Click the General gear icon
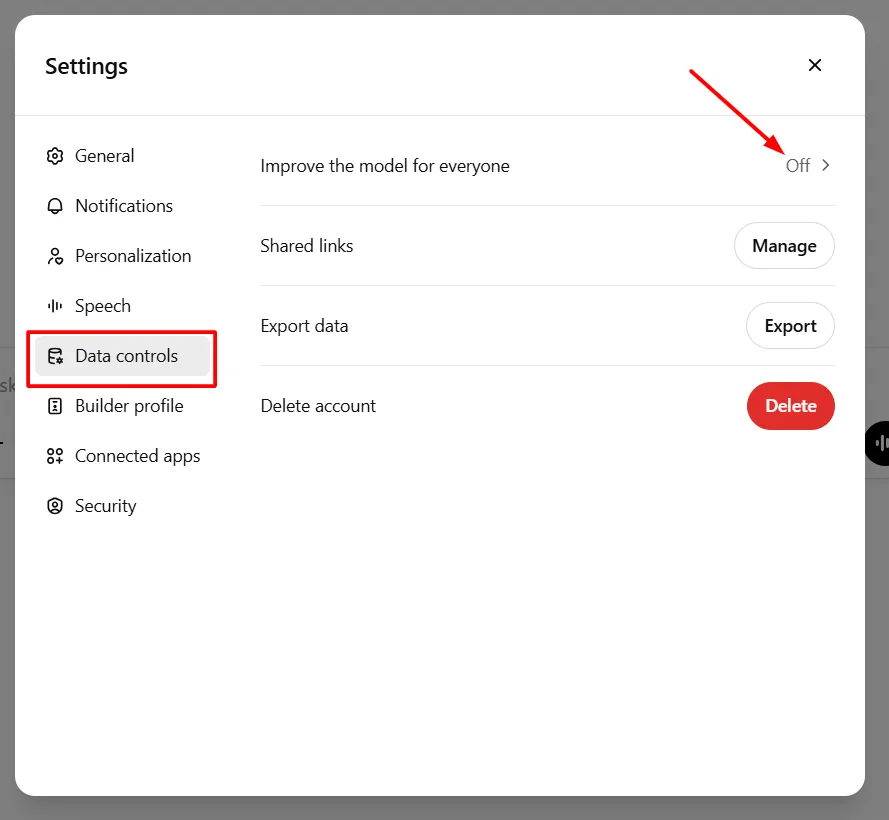This screenshot has height=820, width=889. pos(55,156)
